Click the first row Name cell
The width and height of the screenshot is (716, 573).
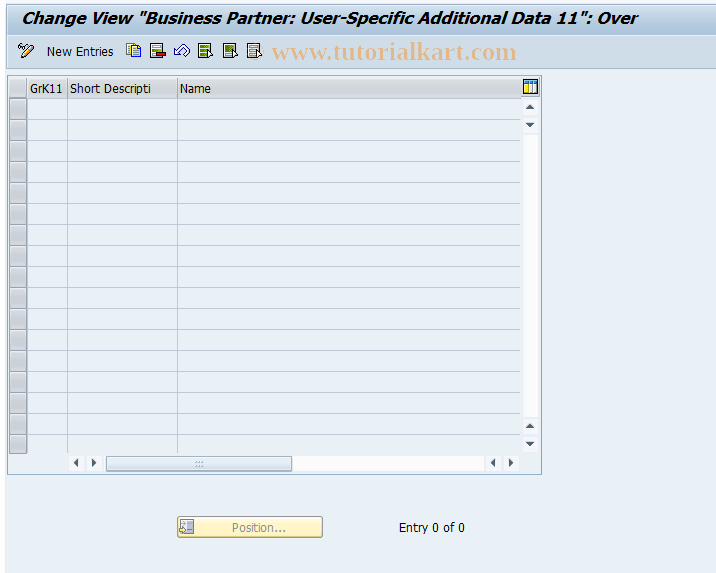349,110
